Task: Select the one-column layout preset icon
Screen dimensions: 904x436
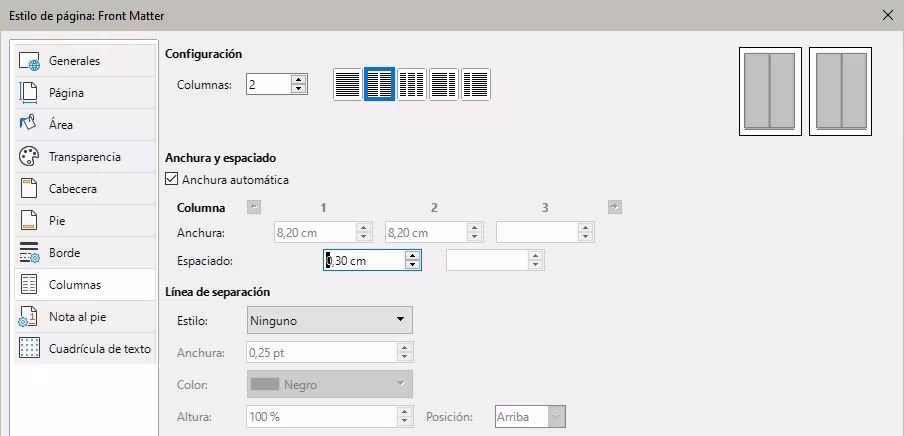Action: click(347, 85)
